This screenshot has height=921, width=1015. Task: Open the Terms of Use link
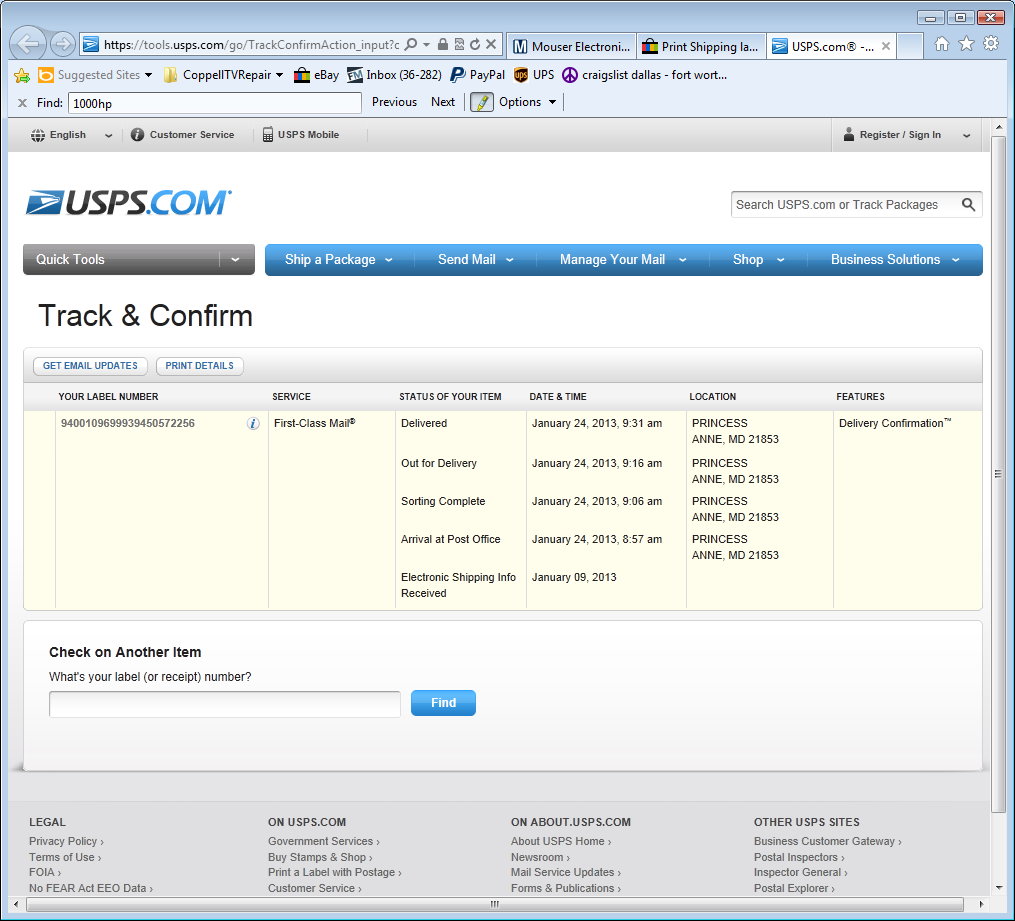pos(65,857)
